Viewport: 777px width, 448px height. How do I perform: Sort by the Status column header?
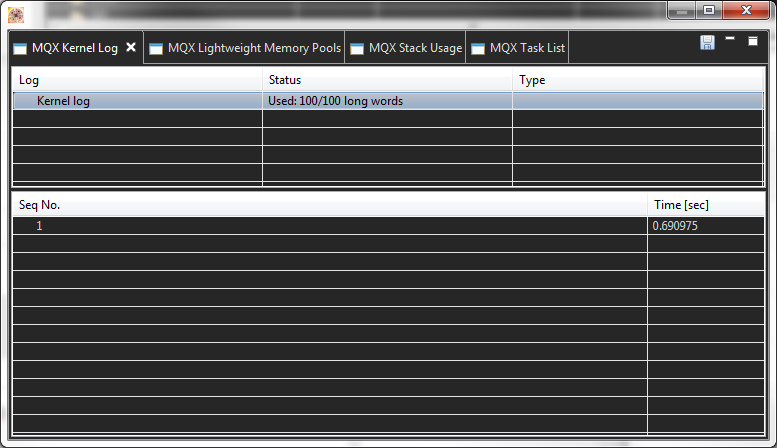[x=388, y=80]
